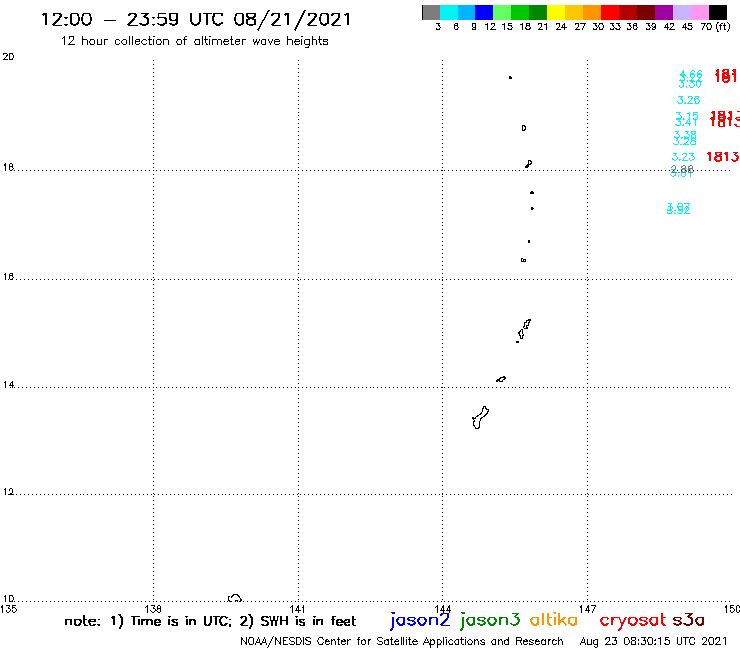
Task: Click the red cryosat satellite label
Action: click(x=633, y=620)
